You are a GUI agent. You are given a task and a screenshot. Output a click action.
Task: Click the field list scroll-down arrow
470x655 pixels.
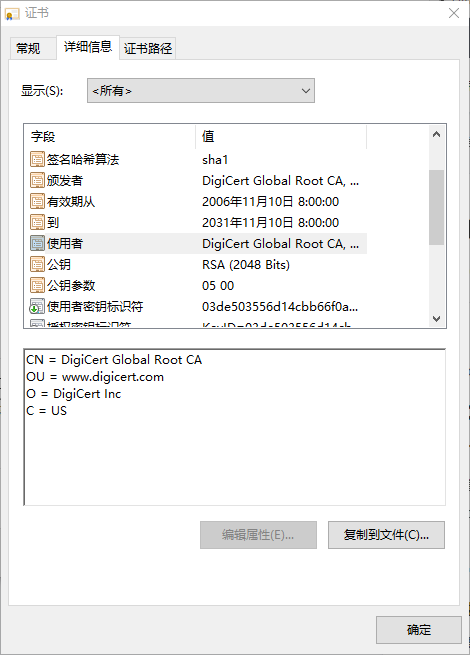(437, 319)
